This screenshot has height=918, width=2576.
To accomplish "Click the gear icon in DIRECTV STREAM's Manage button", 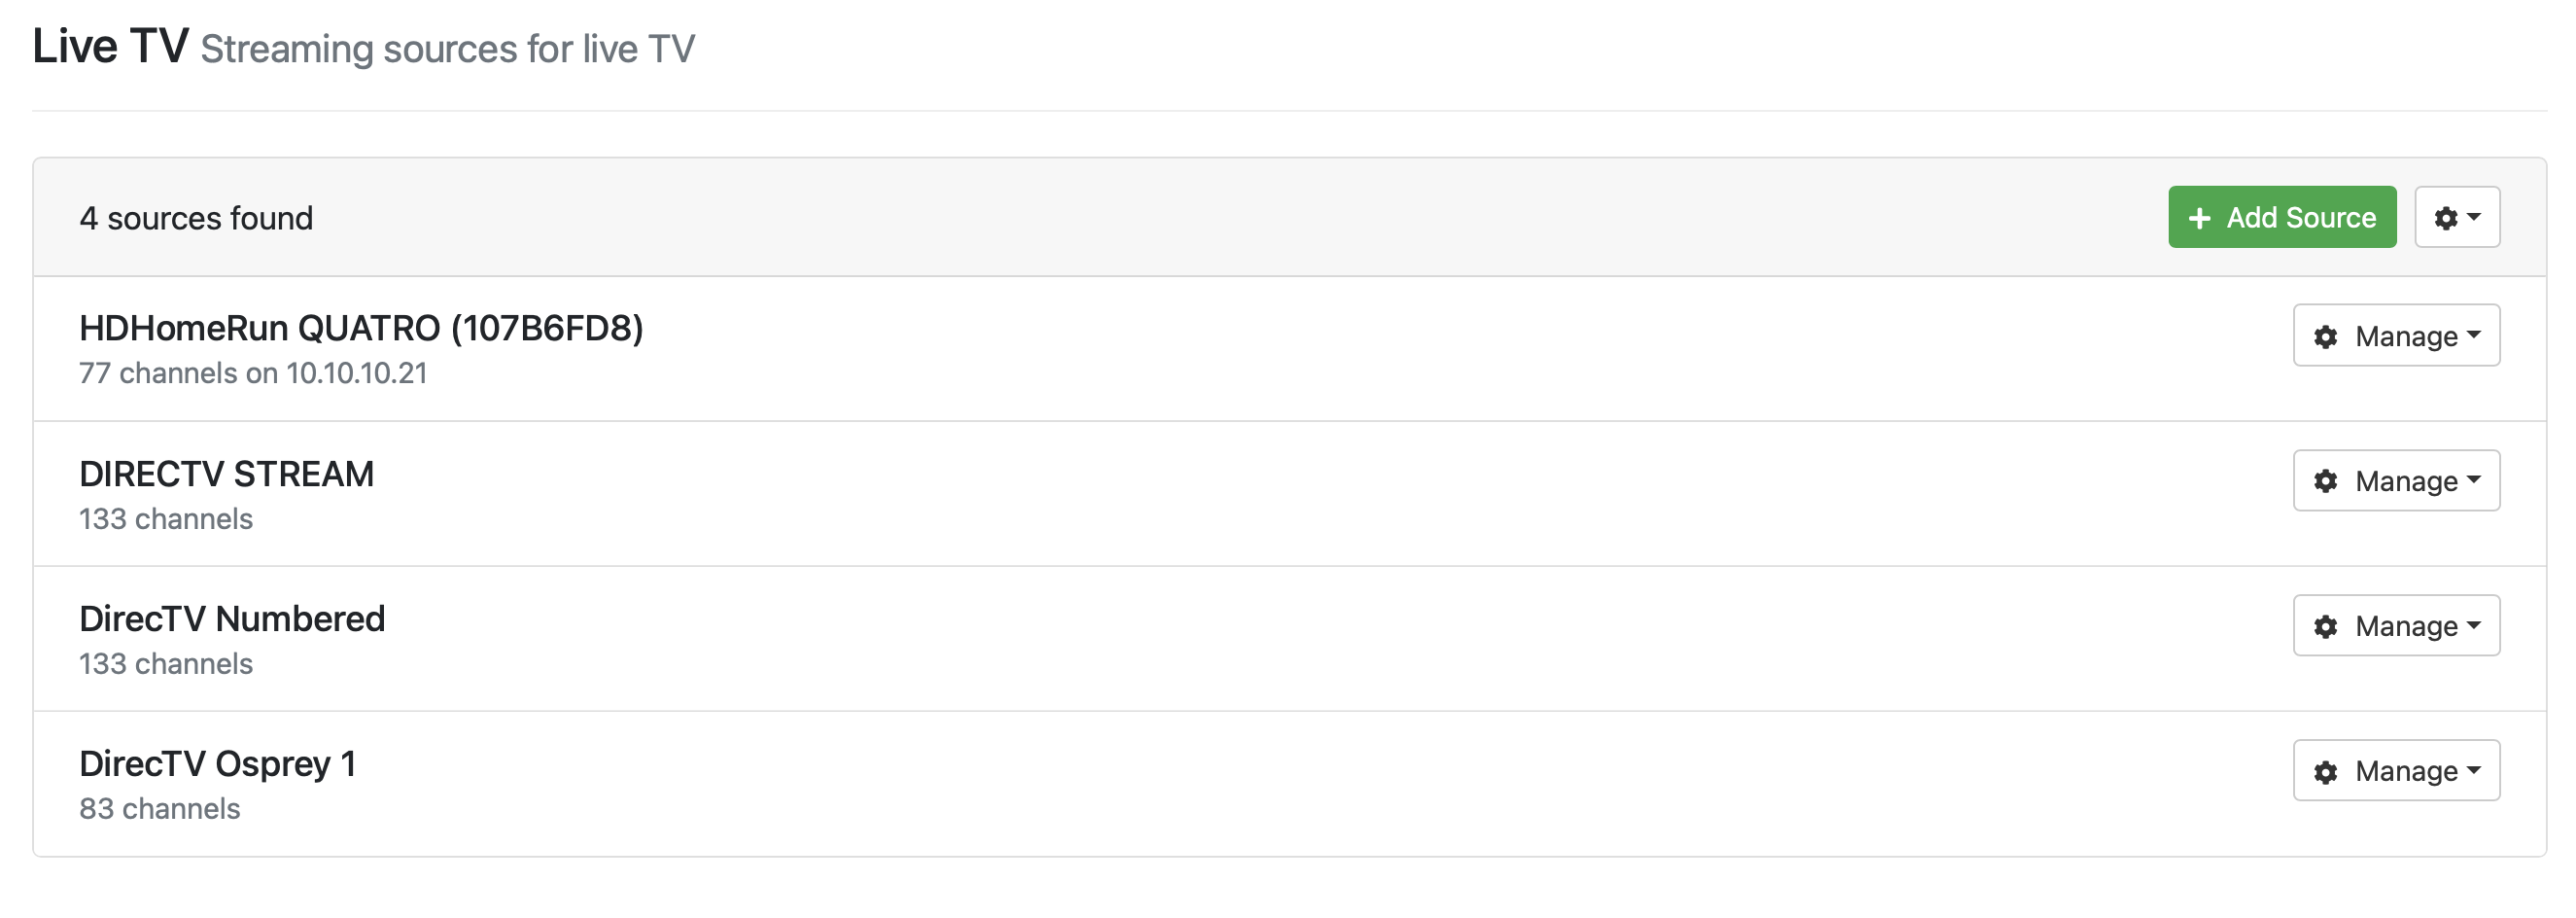I will [2326, 482].
